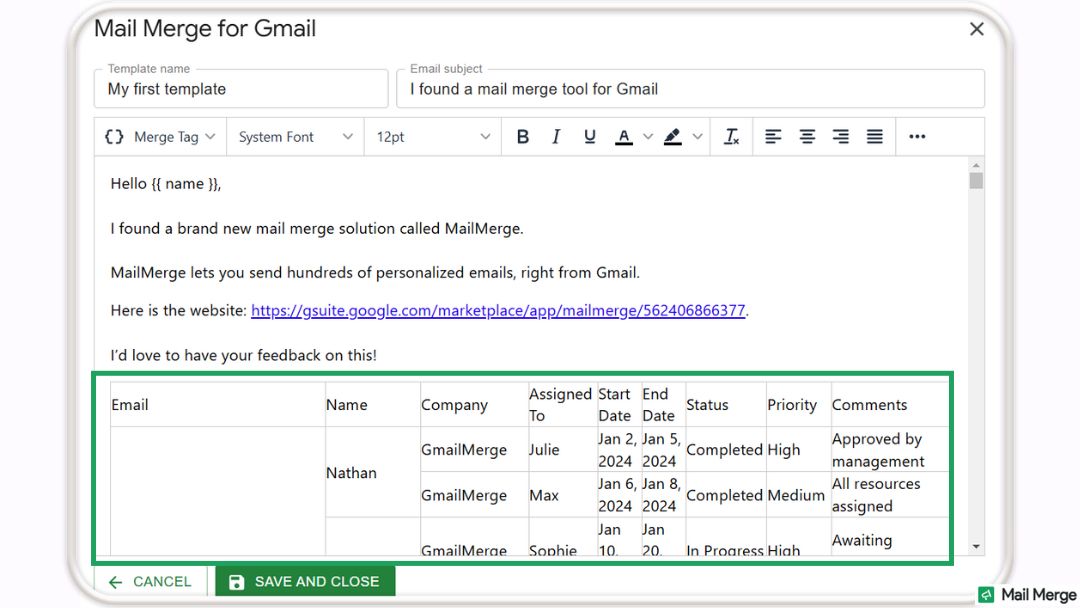This screenshot has width=1080, height=608.
Task: Click the Company column header
Action: click(474, 405)
